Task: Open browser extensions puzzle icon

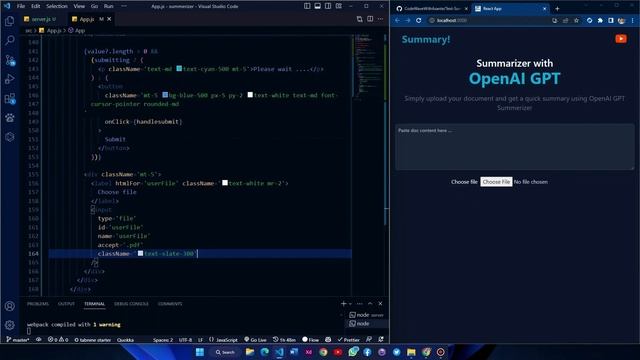Action: pos(600,20)
